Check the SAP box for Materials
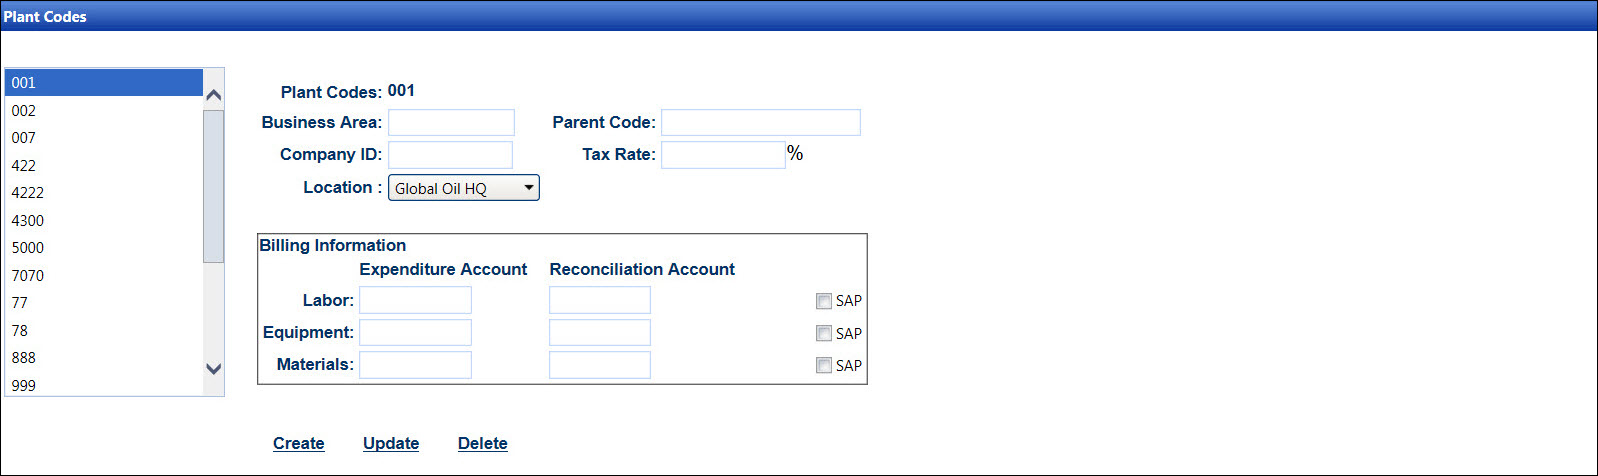Image resolution: width=1598 pixels, height=476 pixels. click(824, 365)
